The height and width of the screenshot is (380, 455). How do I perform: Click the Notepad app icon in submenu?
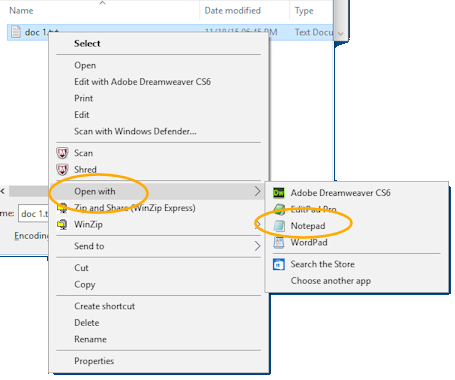pos(279,226)
